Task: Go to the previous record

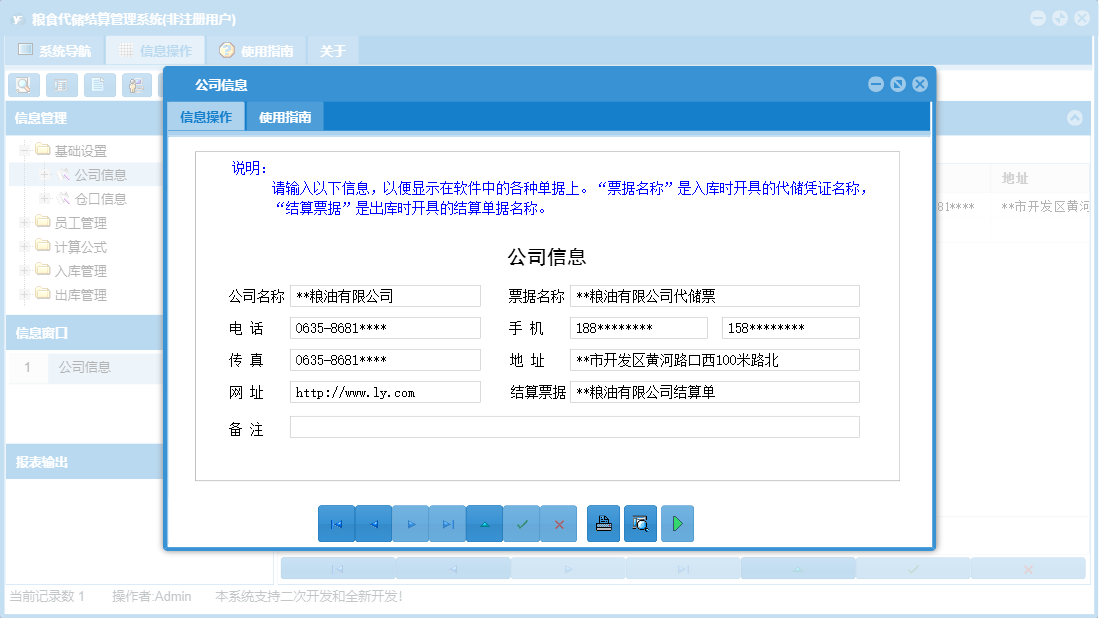Action: tap(373, 523)
